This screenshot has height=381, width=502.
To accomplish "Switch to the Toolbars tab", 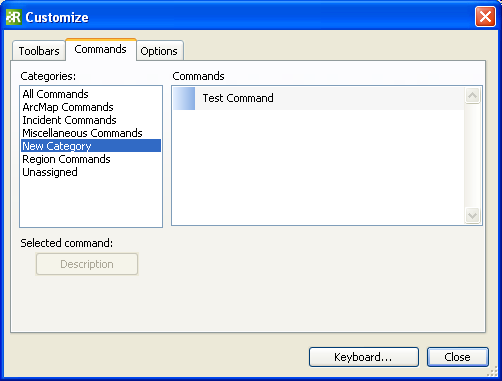I will [39, 51].
